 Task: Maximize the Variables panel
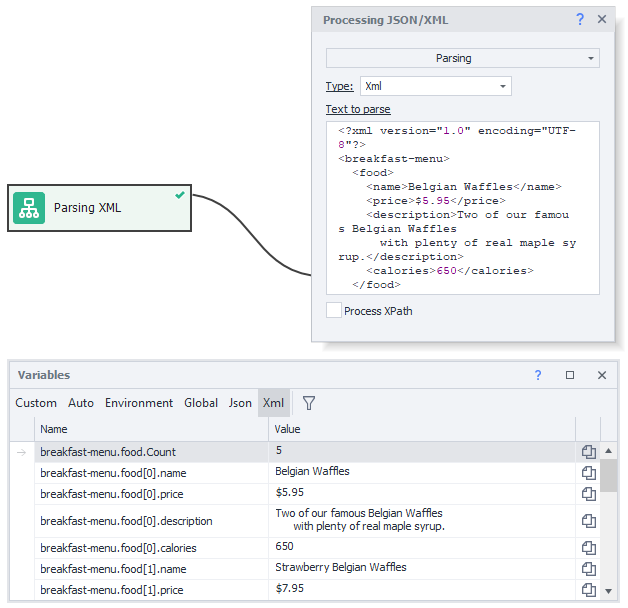pyautogui.click(x=570, y=376)
